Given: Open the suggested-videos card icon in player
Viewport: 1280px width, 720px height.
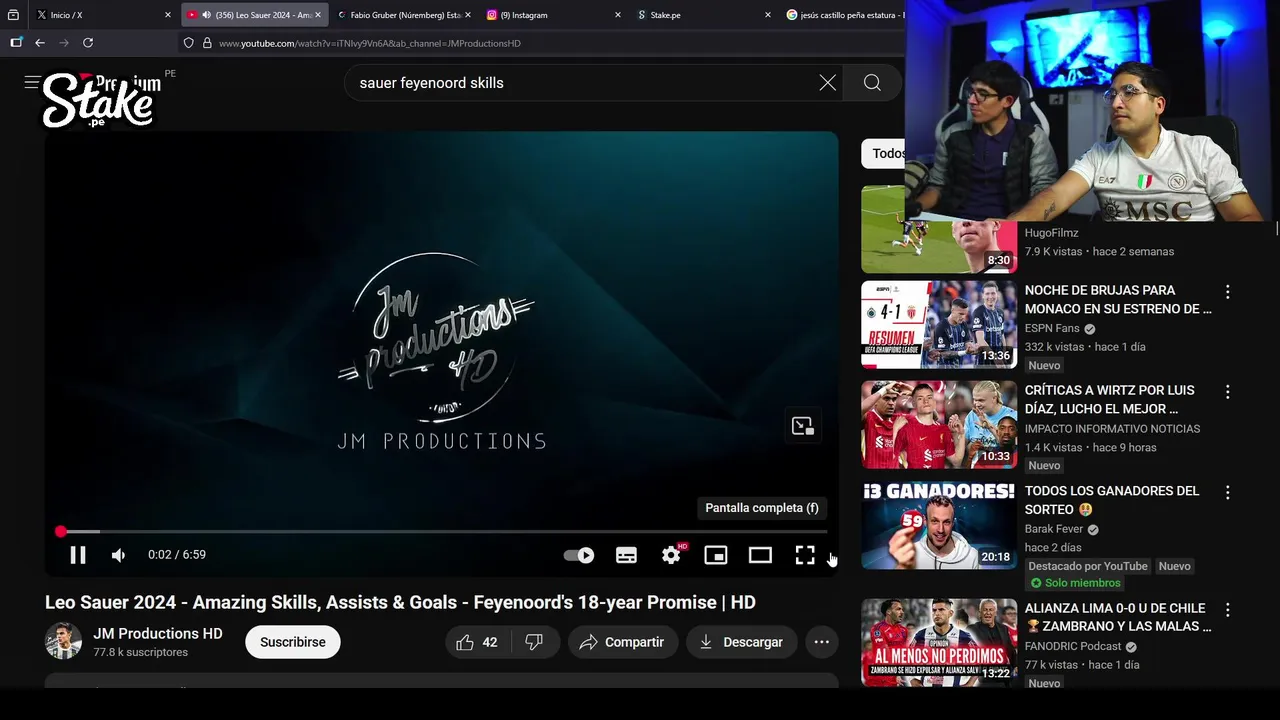Looking at the screenshot, I should point(802,426).
